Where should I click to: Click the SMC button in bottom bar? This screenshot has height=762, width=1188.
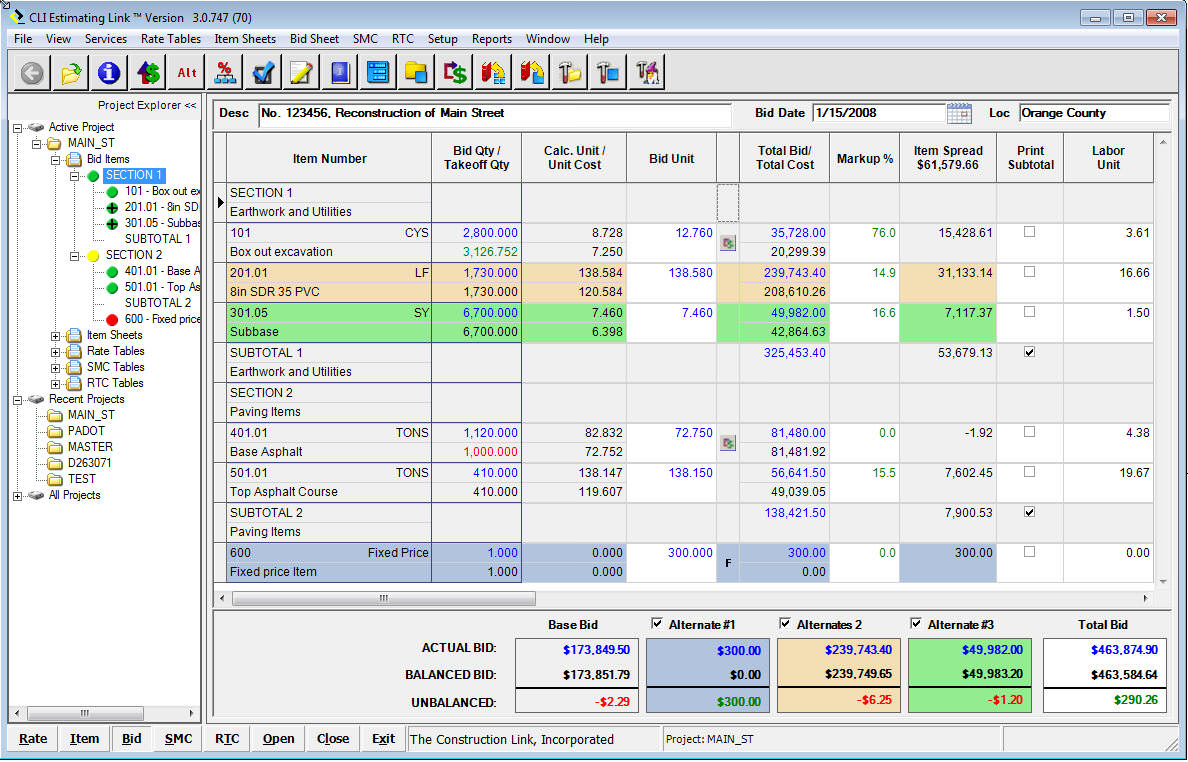(x=178, y=739)
